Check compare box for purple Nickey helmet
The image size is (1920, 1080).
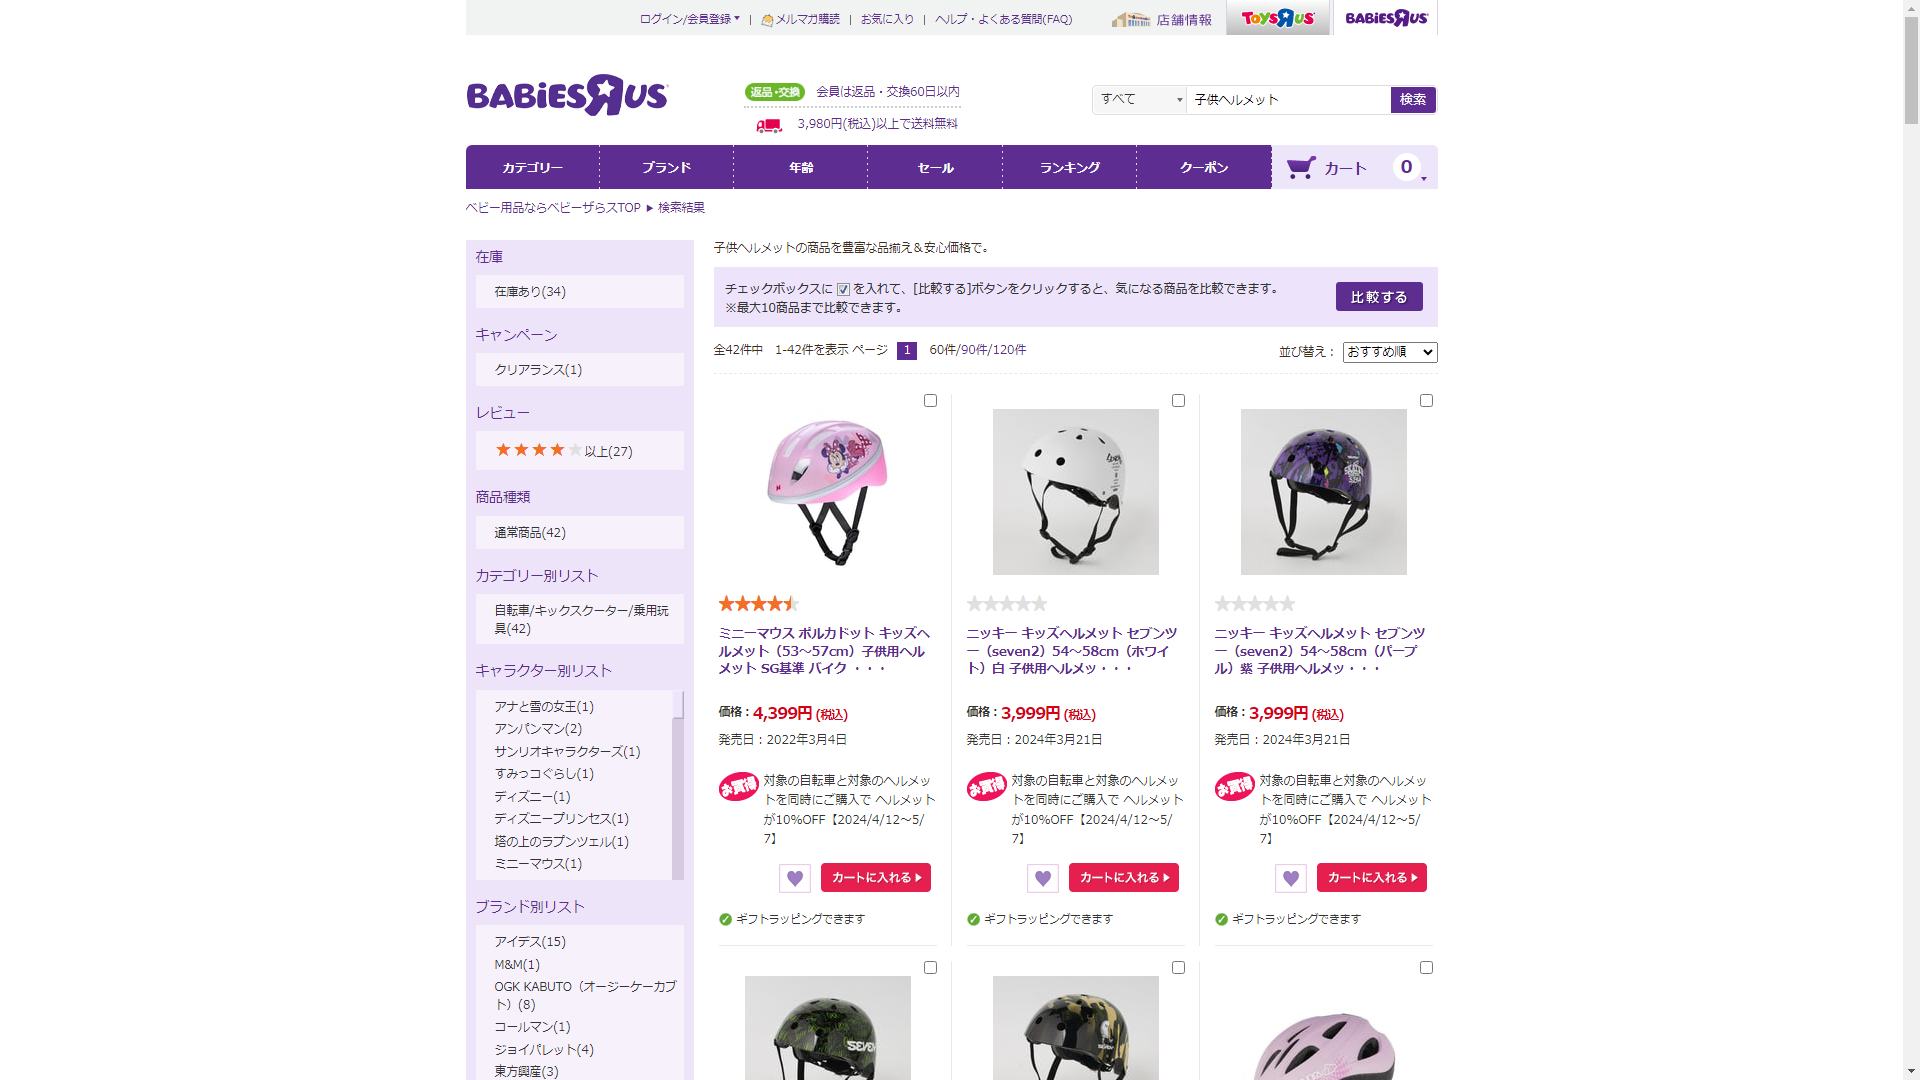(1426, 401)
